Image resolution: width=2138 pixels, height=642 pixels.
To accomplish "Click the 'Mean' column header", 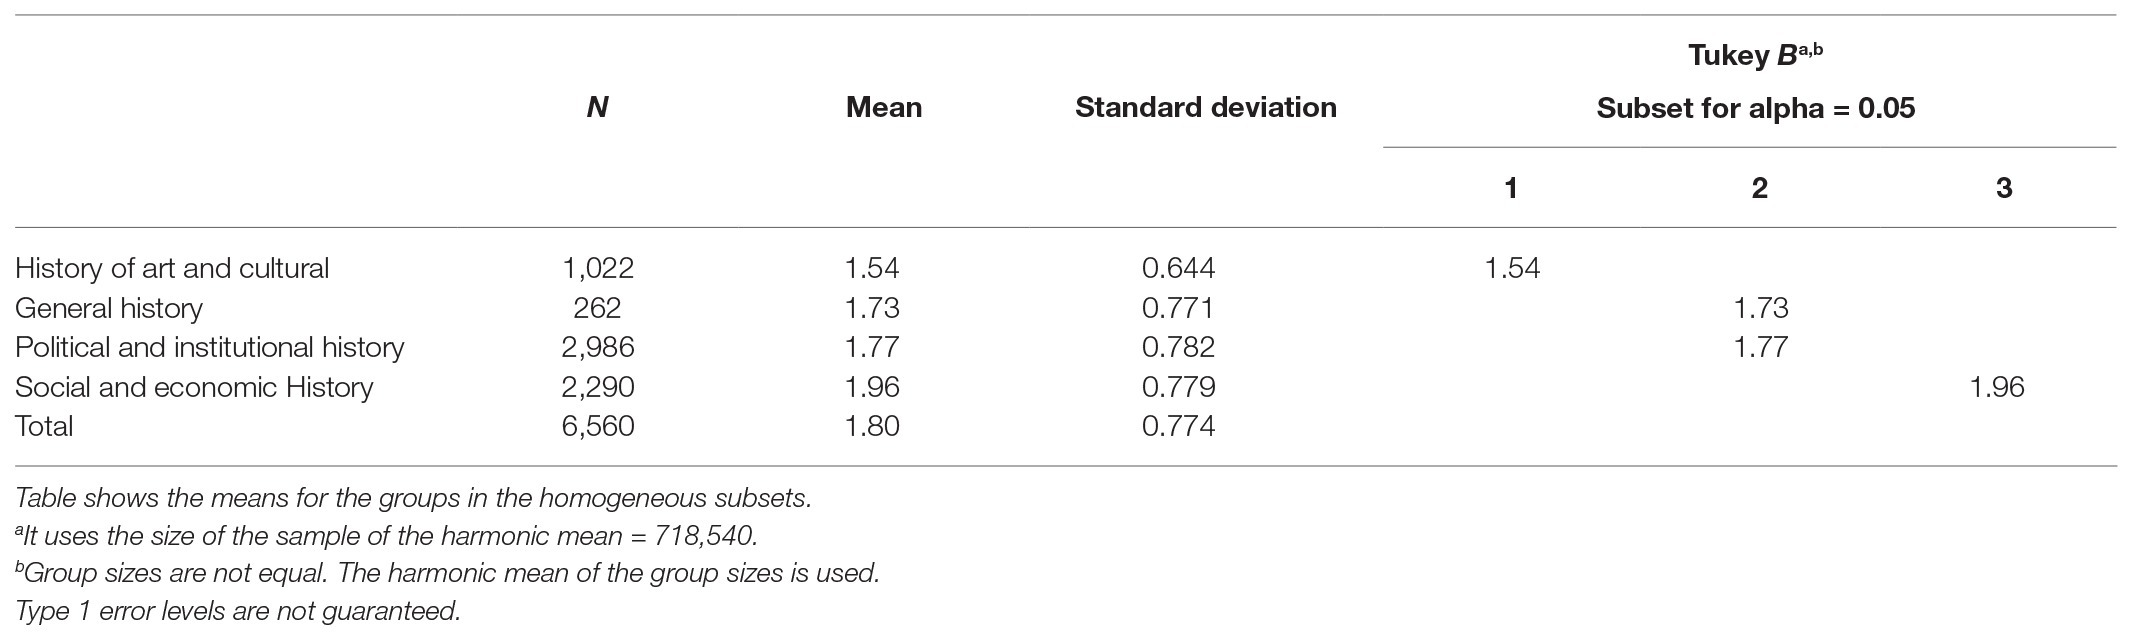I will pyautogui.click(x=883, y=107).
